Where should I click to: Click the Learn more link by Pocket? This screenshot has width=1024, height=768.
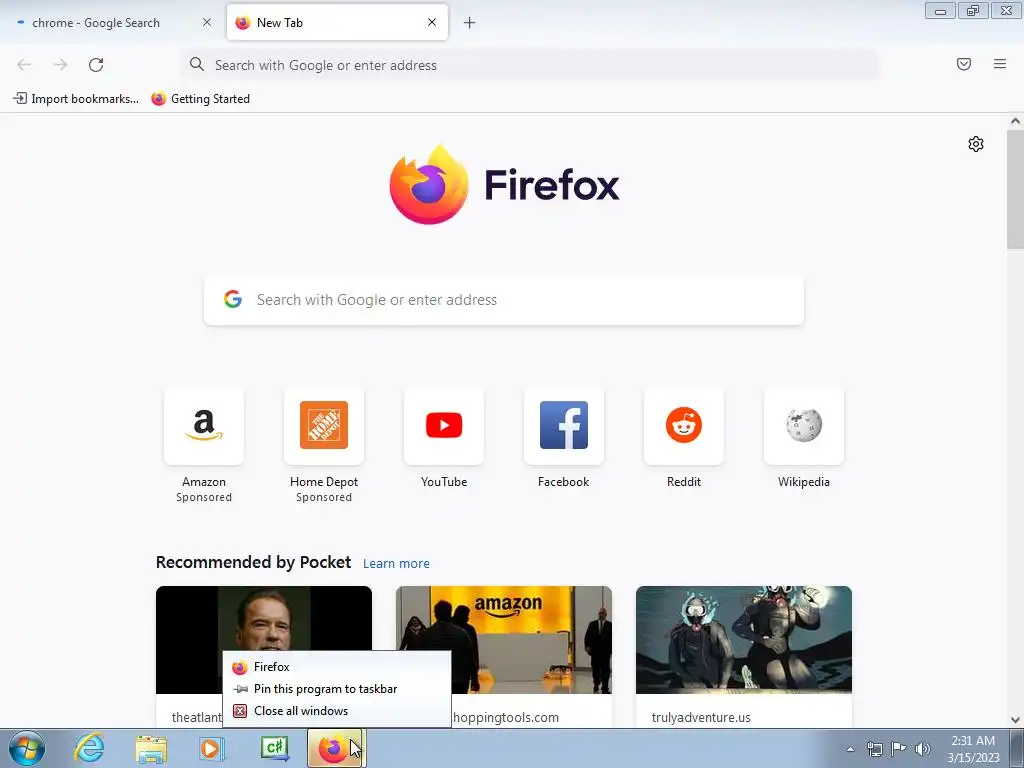click(396, 564)
